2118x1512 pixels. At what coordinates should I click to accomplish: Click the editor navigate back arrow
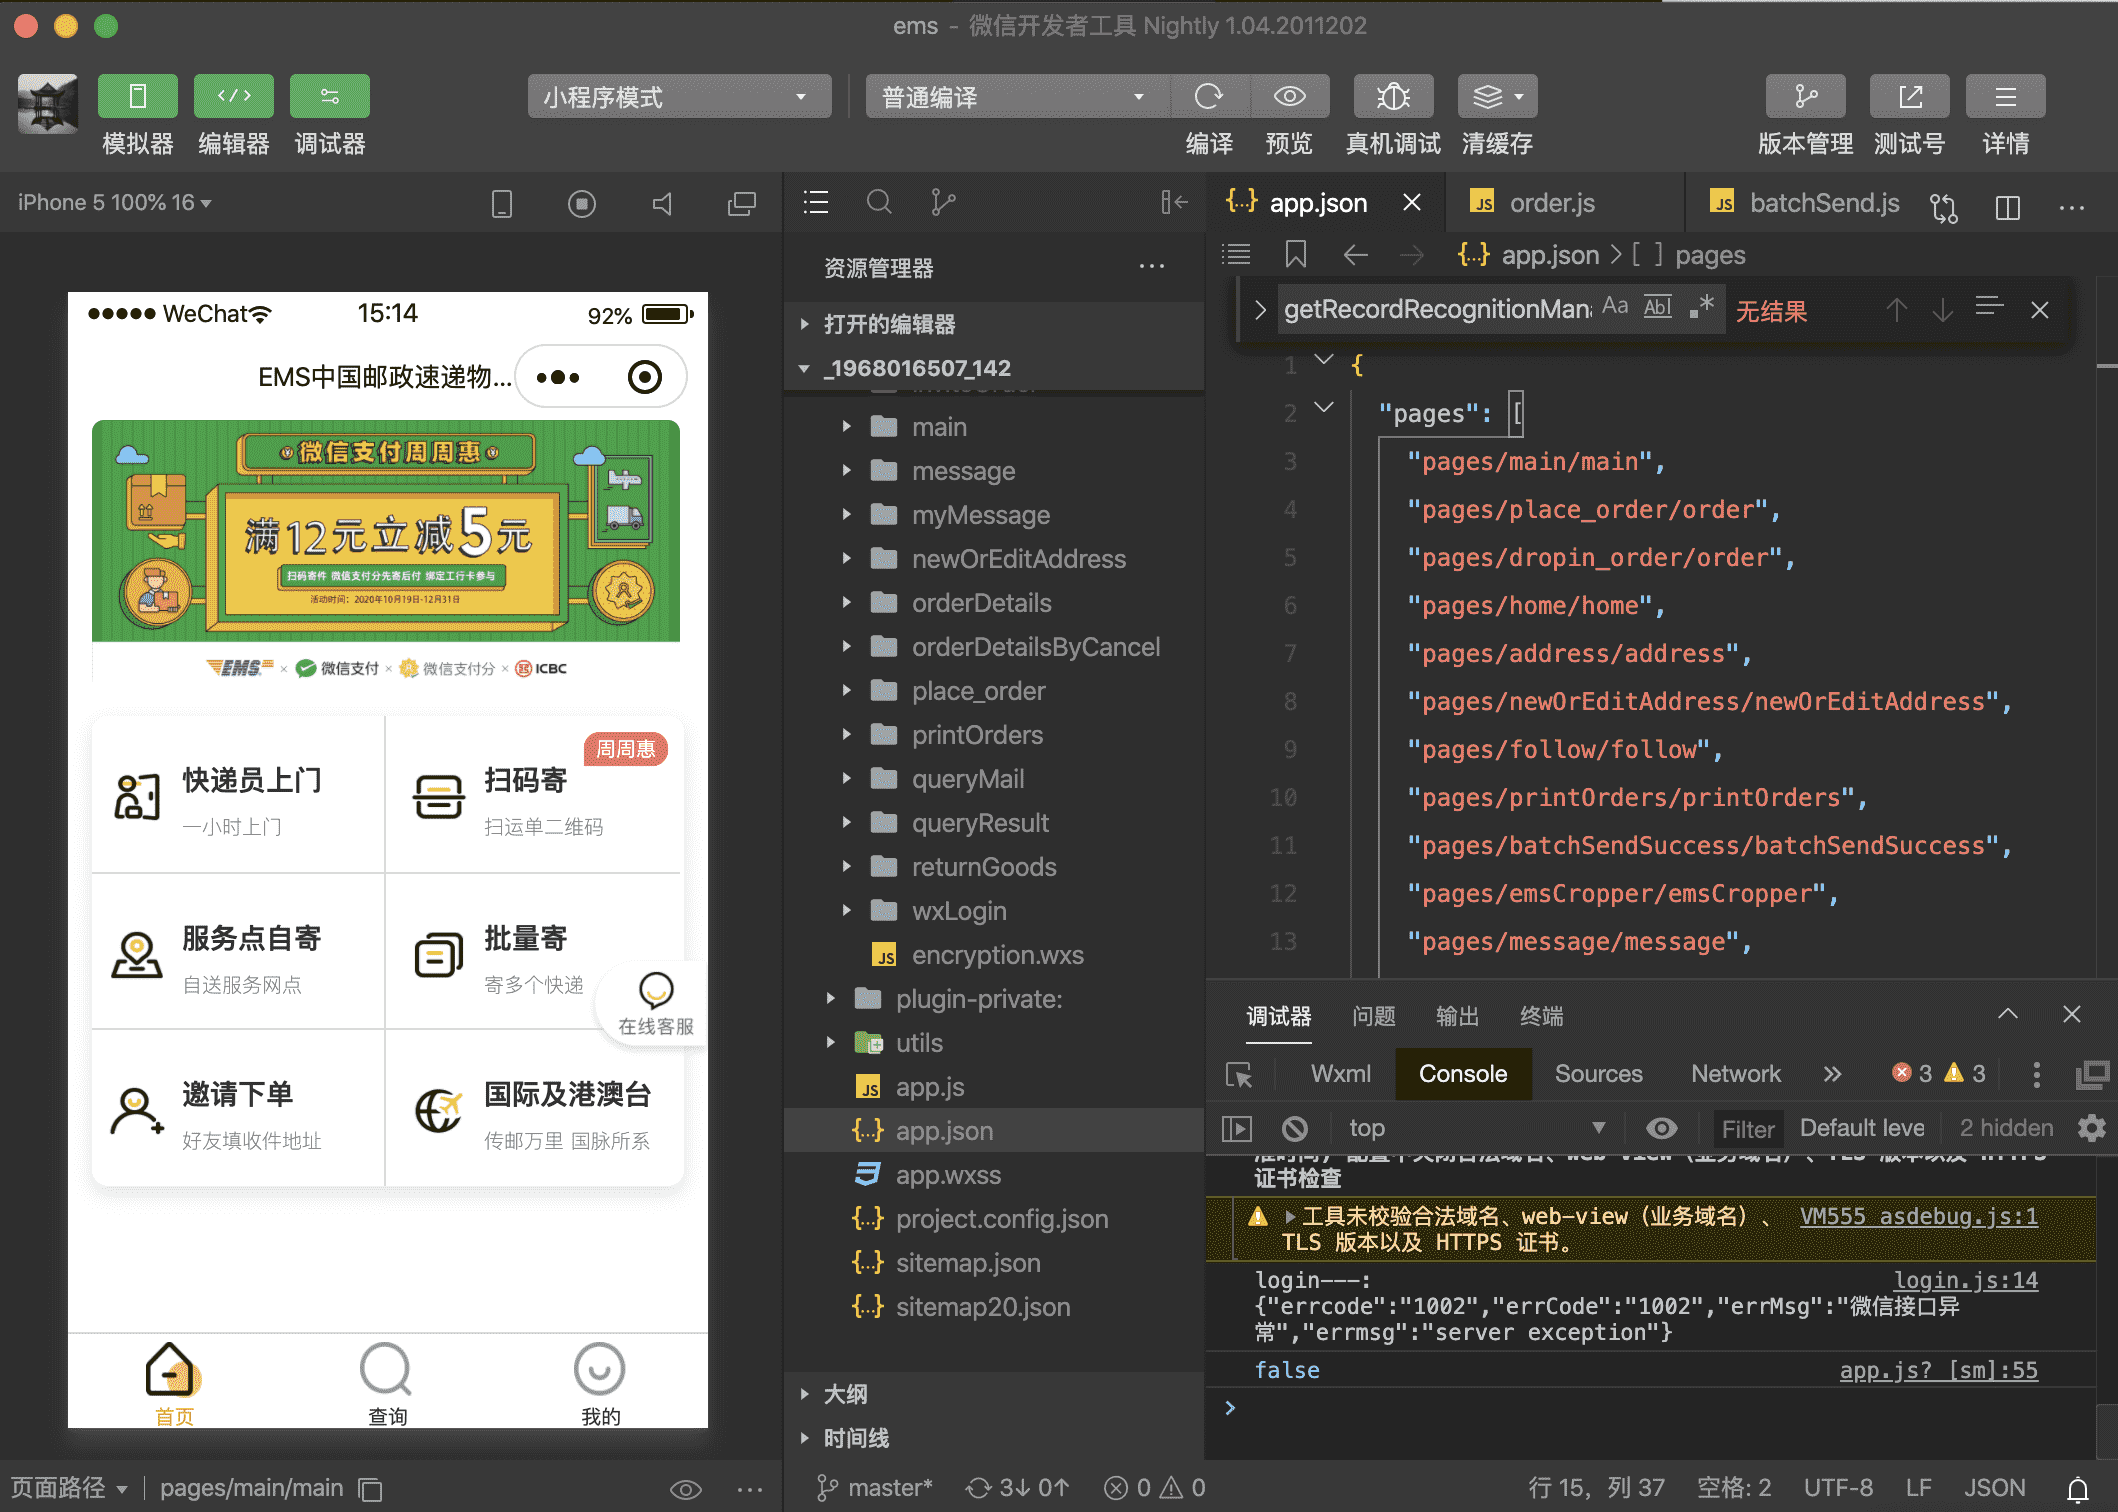tap(1356, 255)
